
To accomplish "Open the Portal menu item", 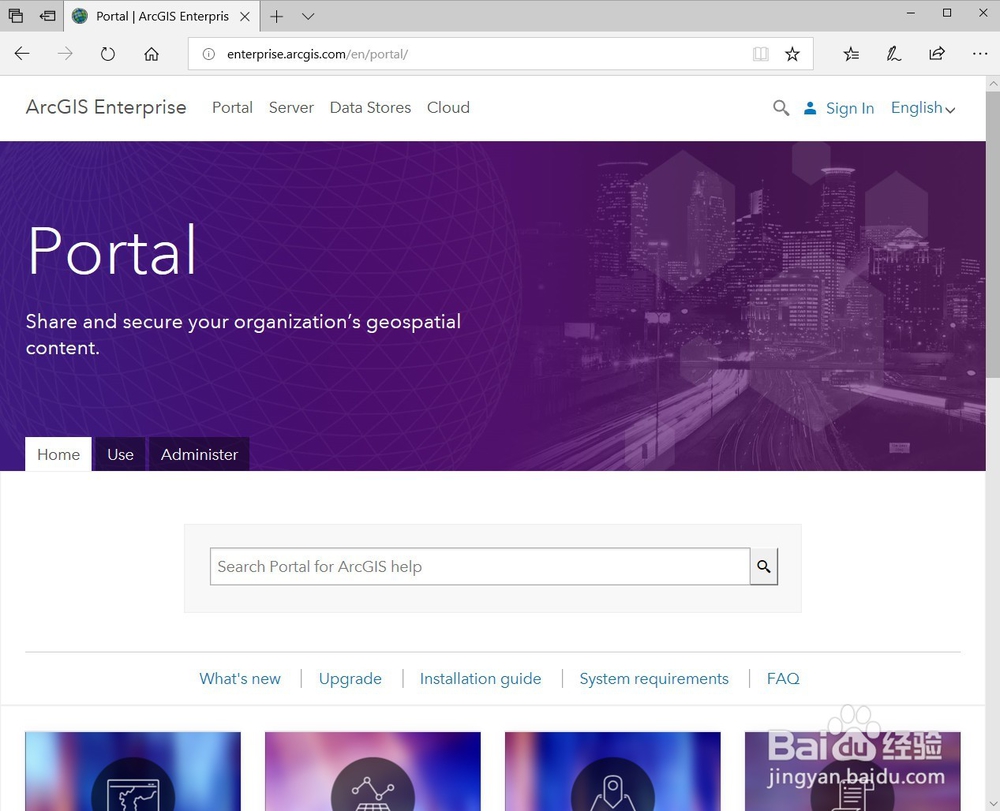I will pyautogui.click(x=232, y=107).
